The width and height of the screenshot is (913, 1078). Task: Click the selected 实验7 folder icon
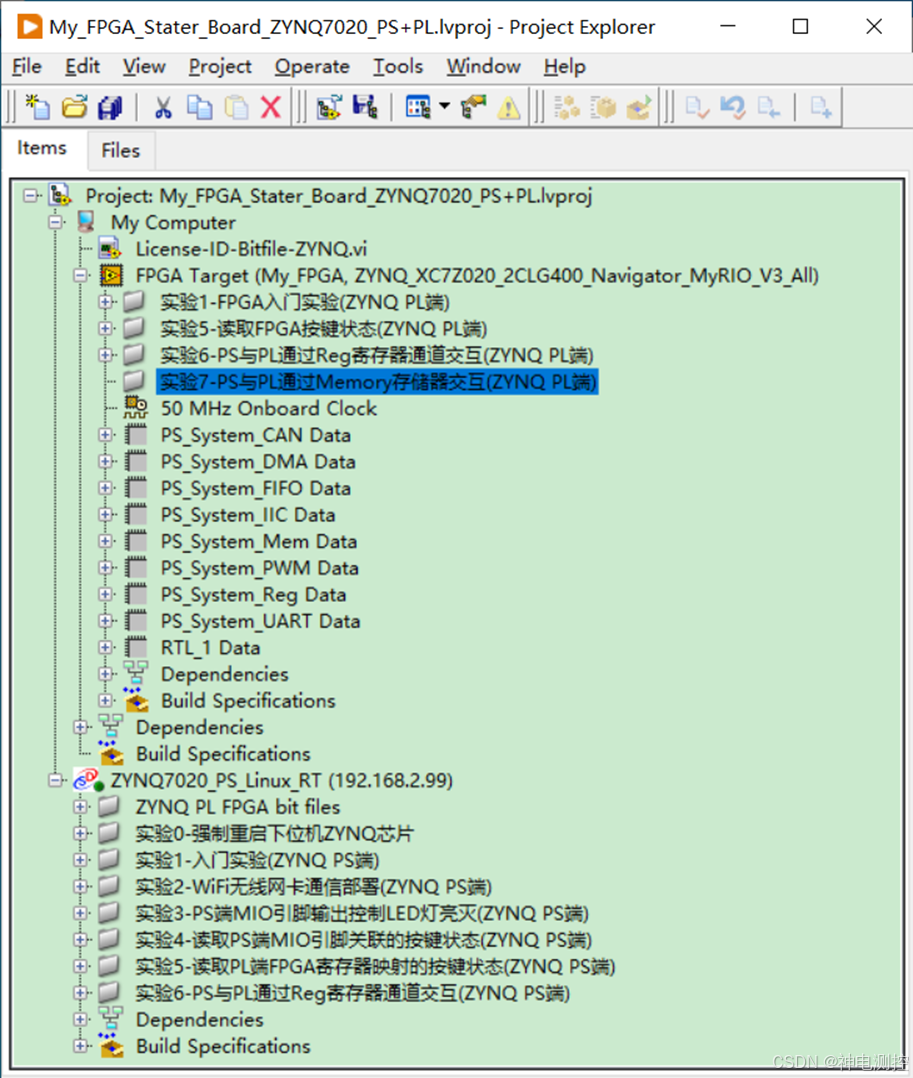click(x=134, y=380)
